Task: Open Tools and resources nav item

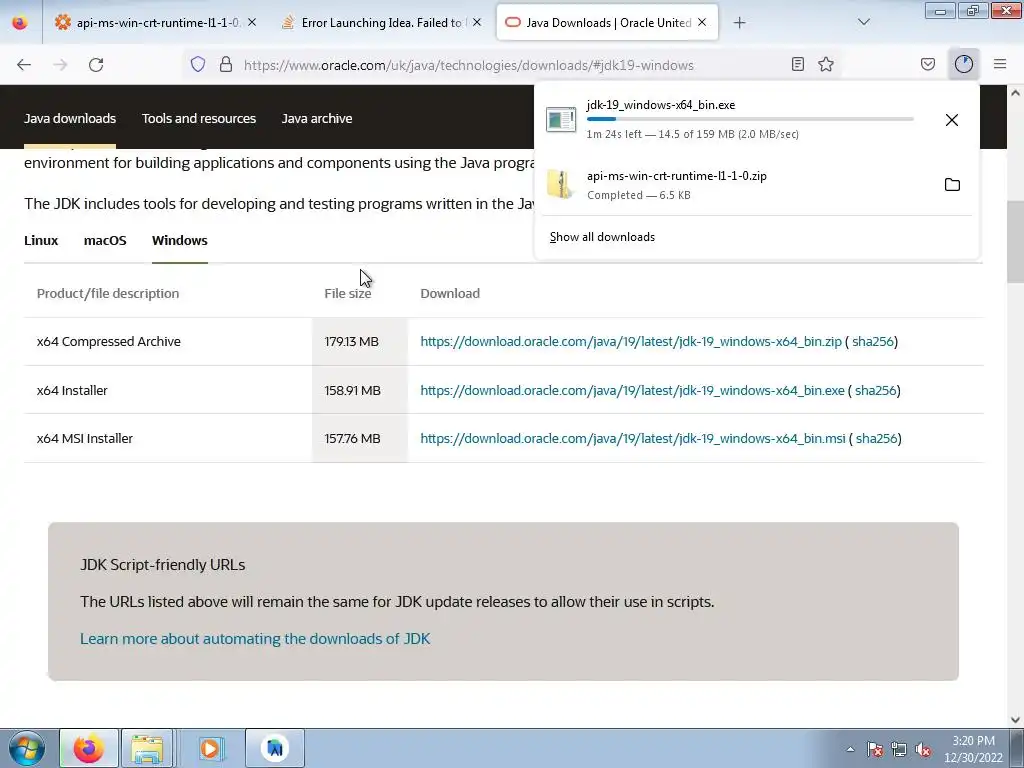Action: [x=199, y=118]
